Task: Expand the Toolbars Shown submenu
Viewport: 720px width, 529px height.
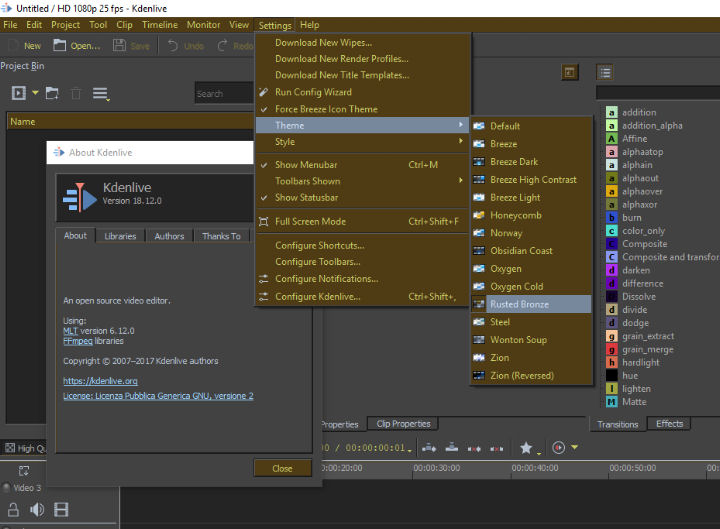Action: pos(363,181)
